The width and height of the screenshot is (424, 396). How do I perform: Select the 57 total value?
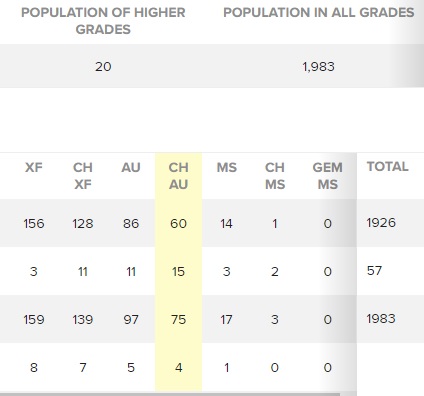[374, 271]
